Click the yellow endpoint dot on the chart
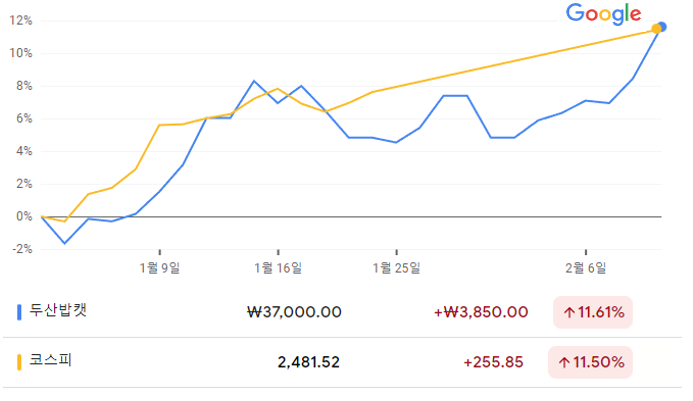693x401 pixels. [656, 28]
